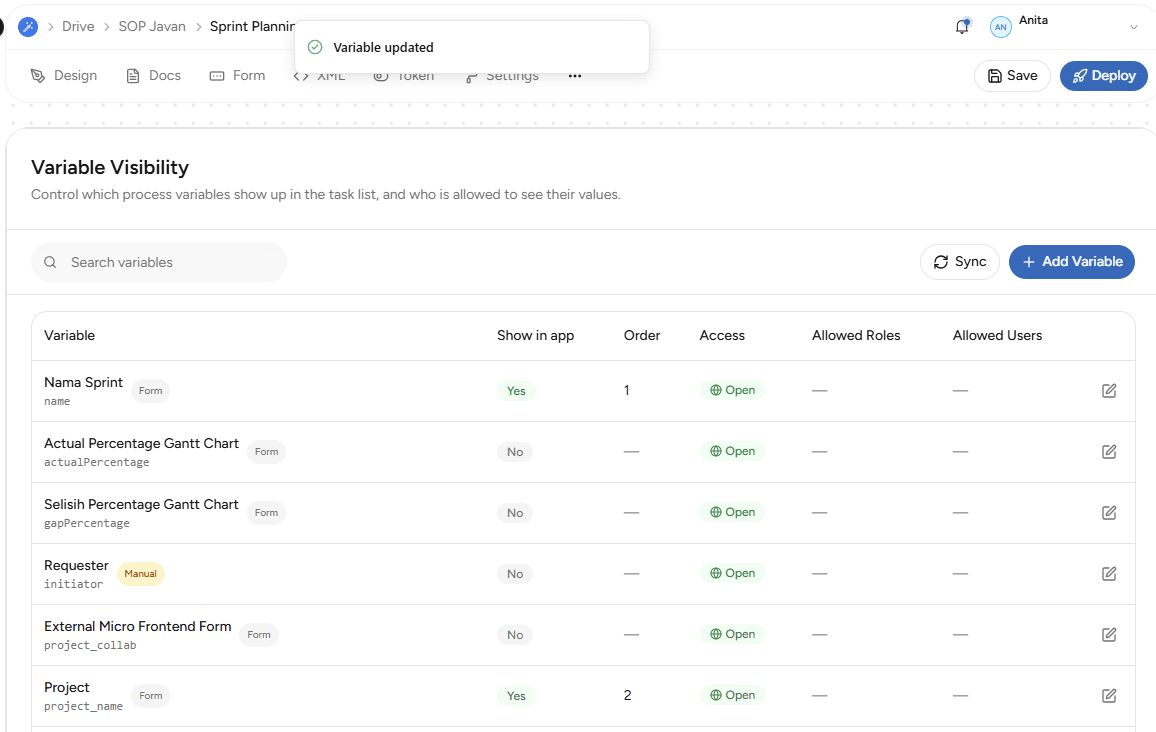1156x732 pixels.
Task: Open the more options ellipsis menu
Action: tap(575, 76)
